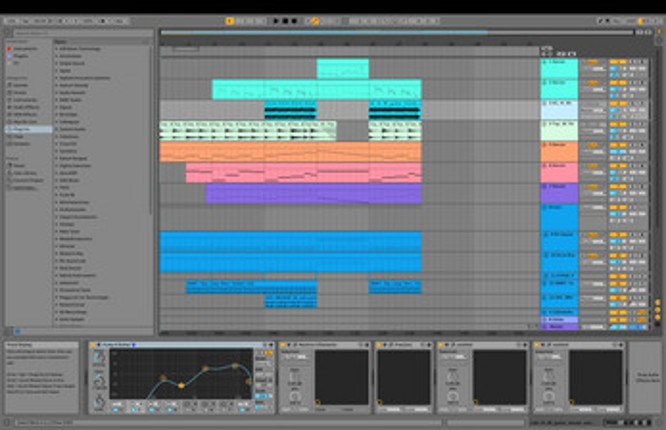Open Current Project under browser Places
This screenshot has height=430, width=666.
(25, 180)
